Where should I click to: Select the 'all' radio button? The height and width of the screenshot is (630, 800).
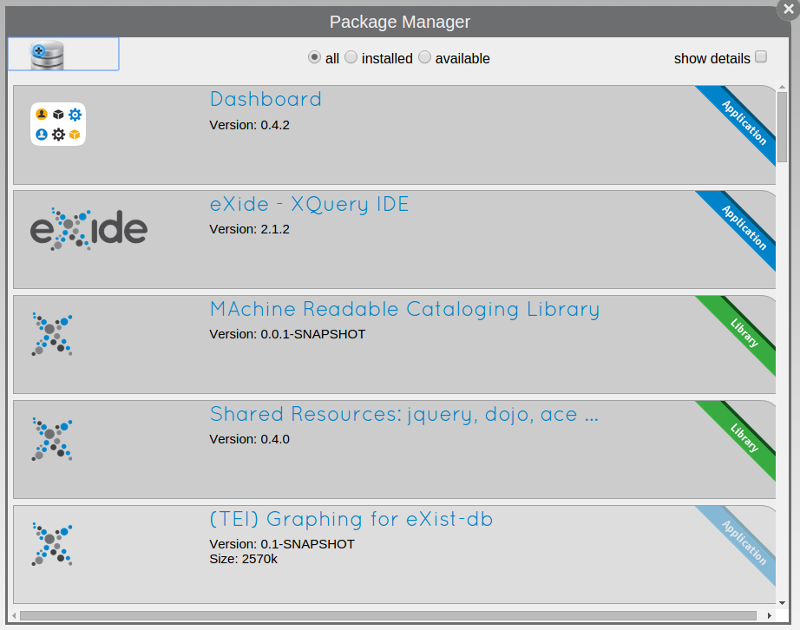coord(314,57)
